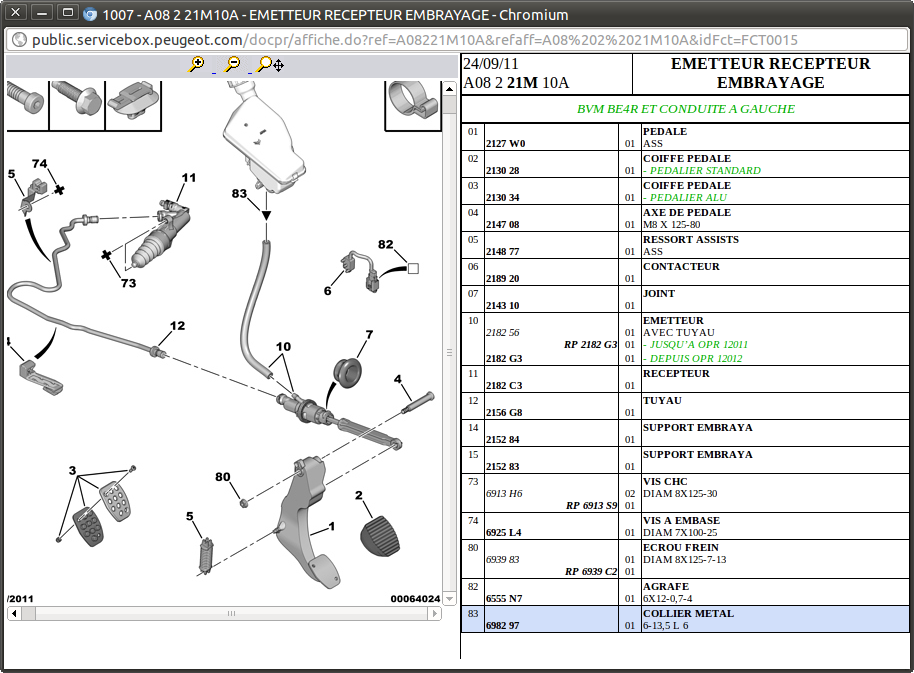The height and width of the screenshot is (673, 914).
Task: Select callout 11 on the receiver cylinder
Action: 189,178
